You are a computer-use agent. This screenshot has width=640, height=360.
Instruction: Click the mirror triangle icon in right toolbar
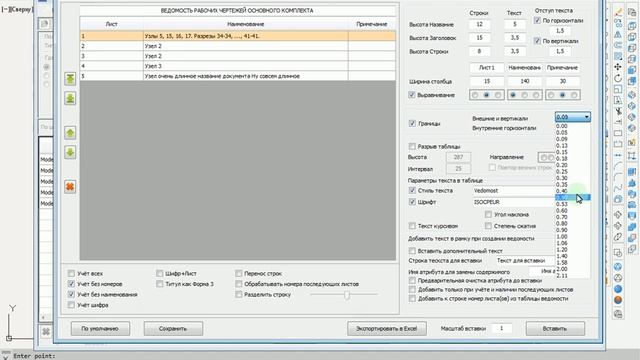(618, 34)
